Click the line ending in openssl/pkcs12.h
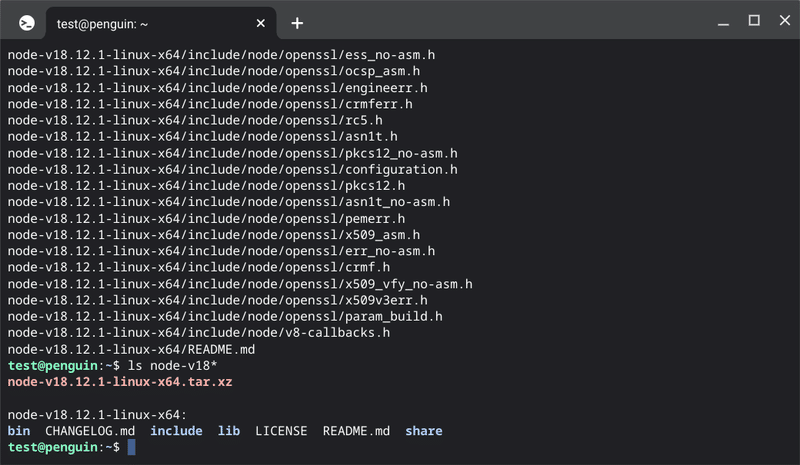 click(207, 186)
